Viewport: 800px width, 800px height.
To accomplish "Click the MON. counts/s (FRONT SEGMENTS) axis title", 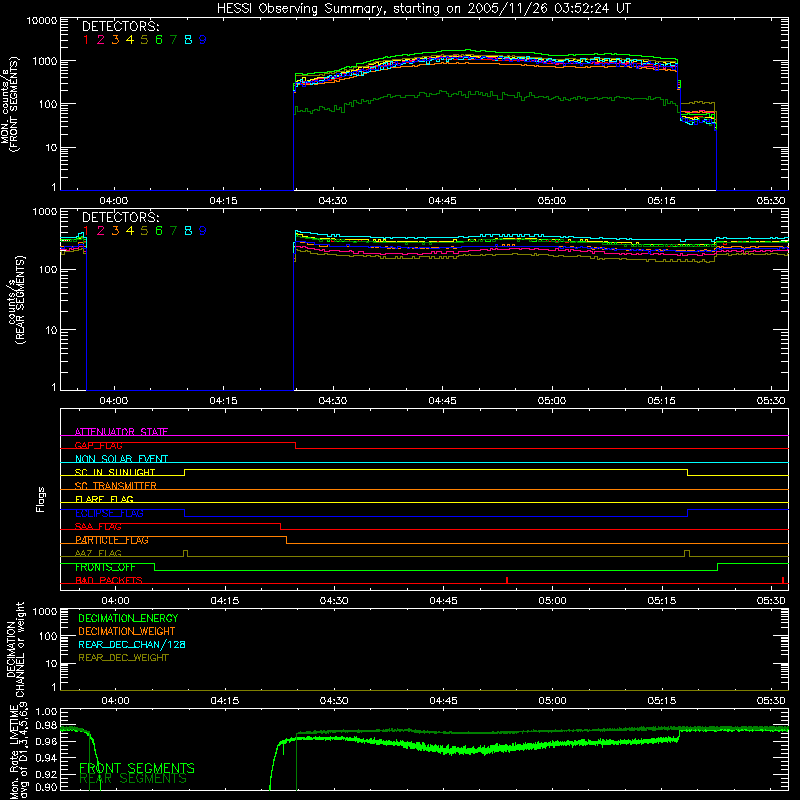I will 10,105.
